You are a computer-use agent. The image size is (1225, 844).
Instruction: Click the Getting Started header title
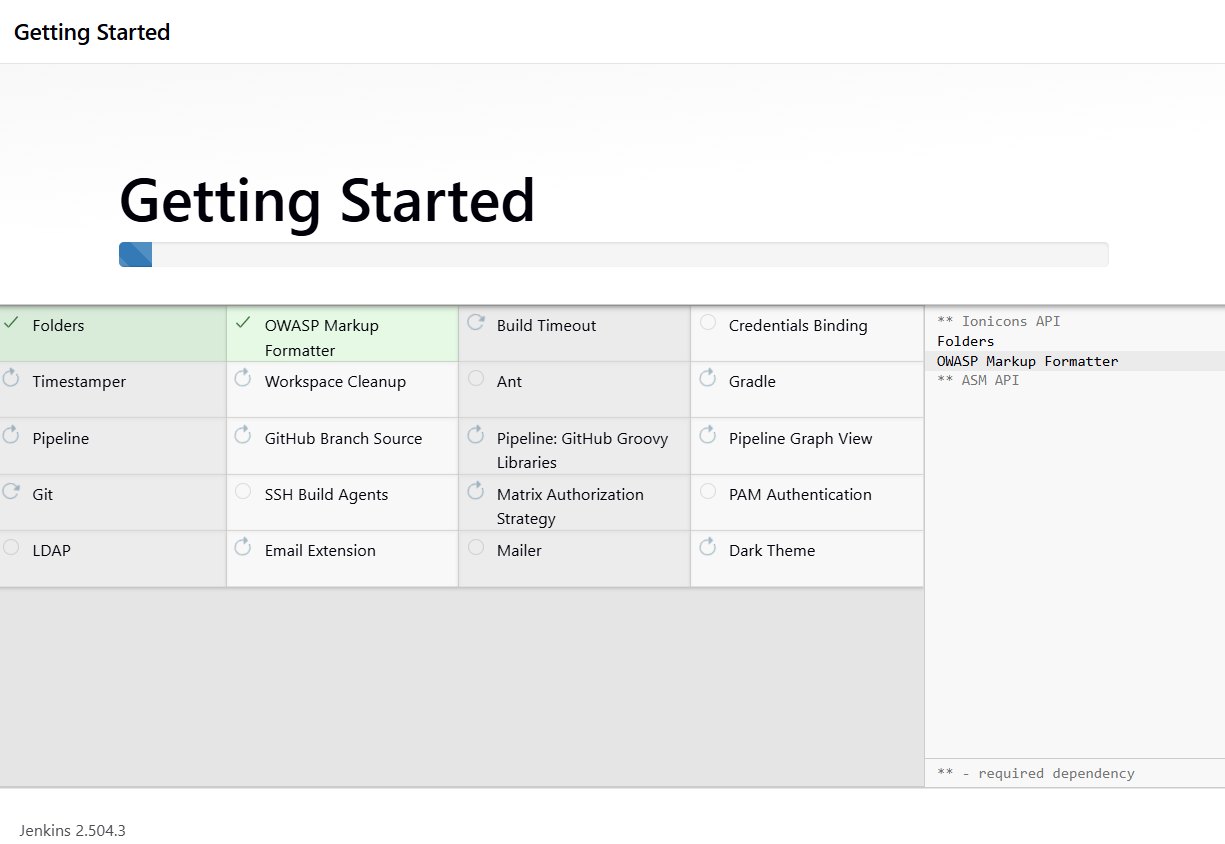click(x=92, y=32)
